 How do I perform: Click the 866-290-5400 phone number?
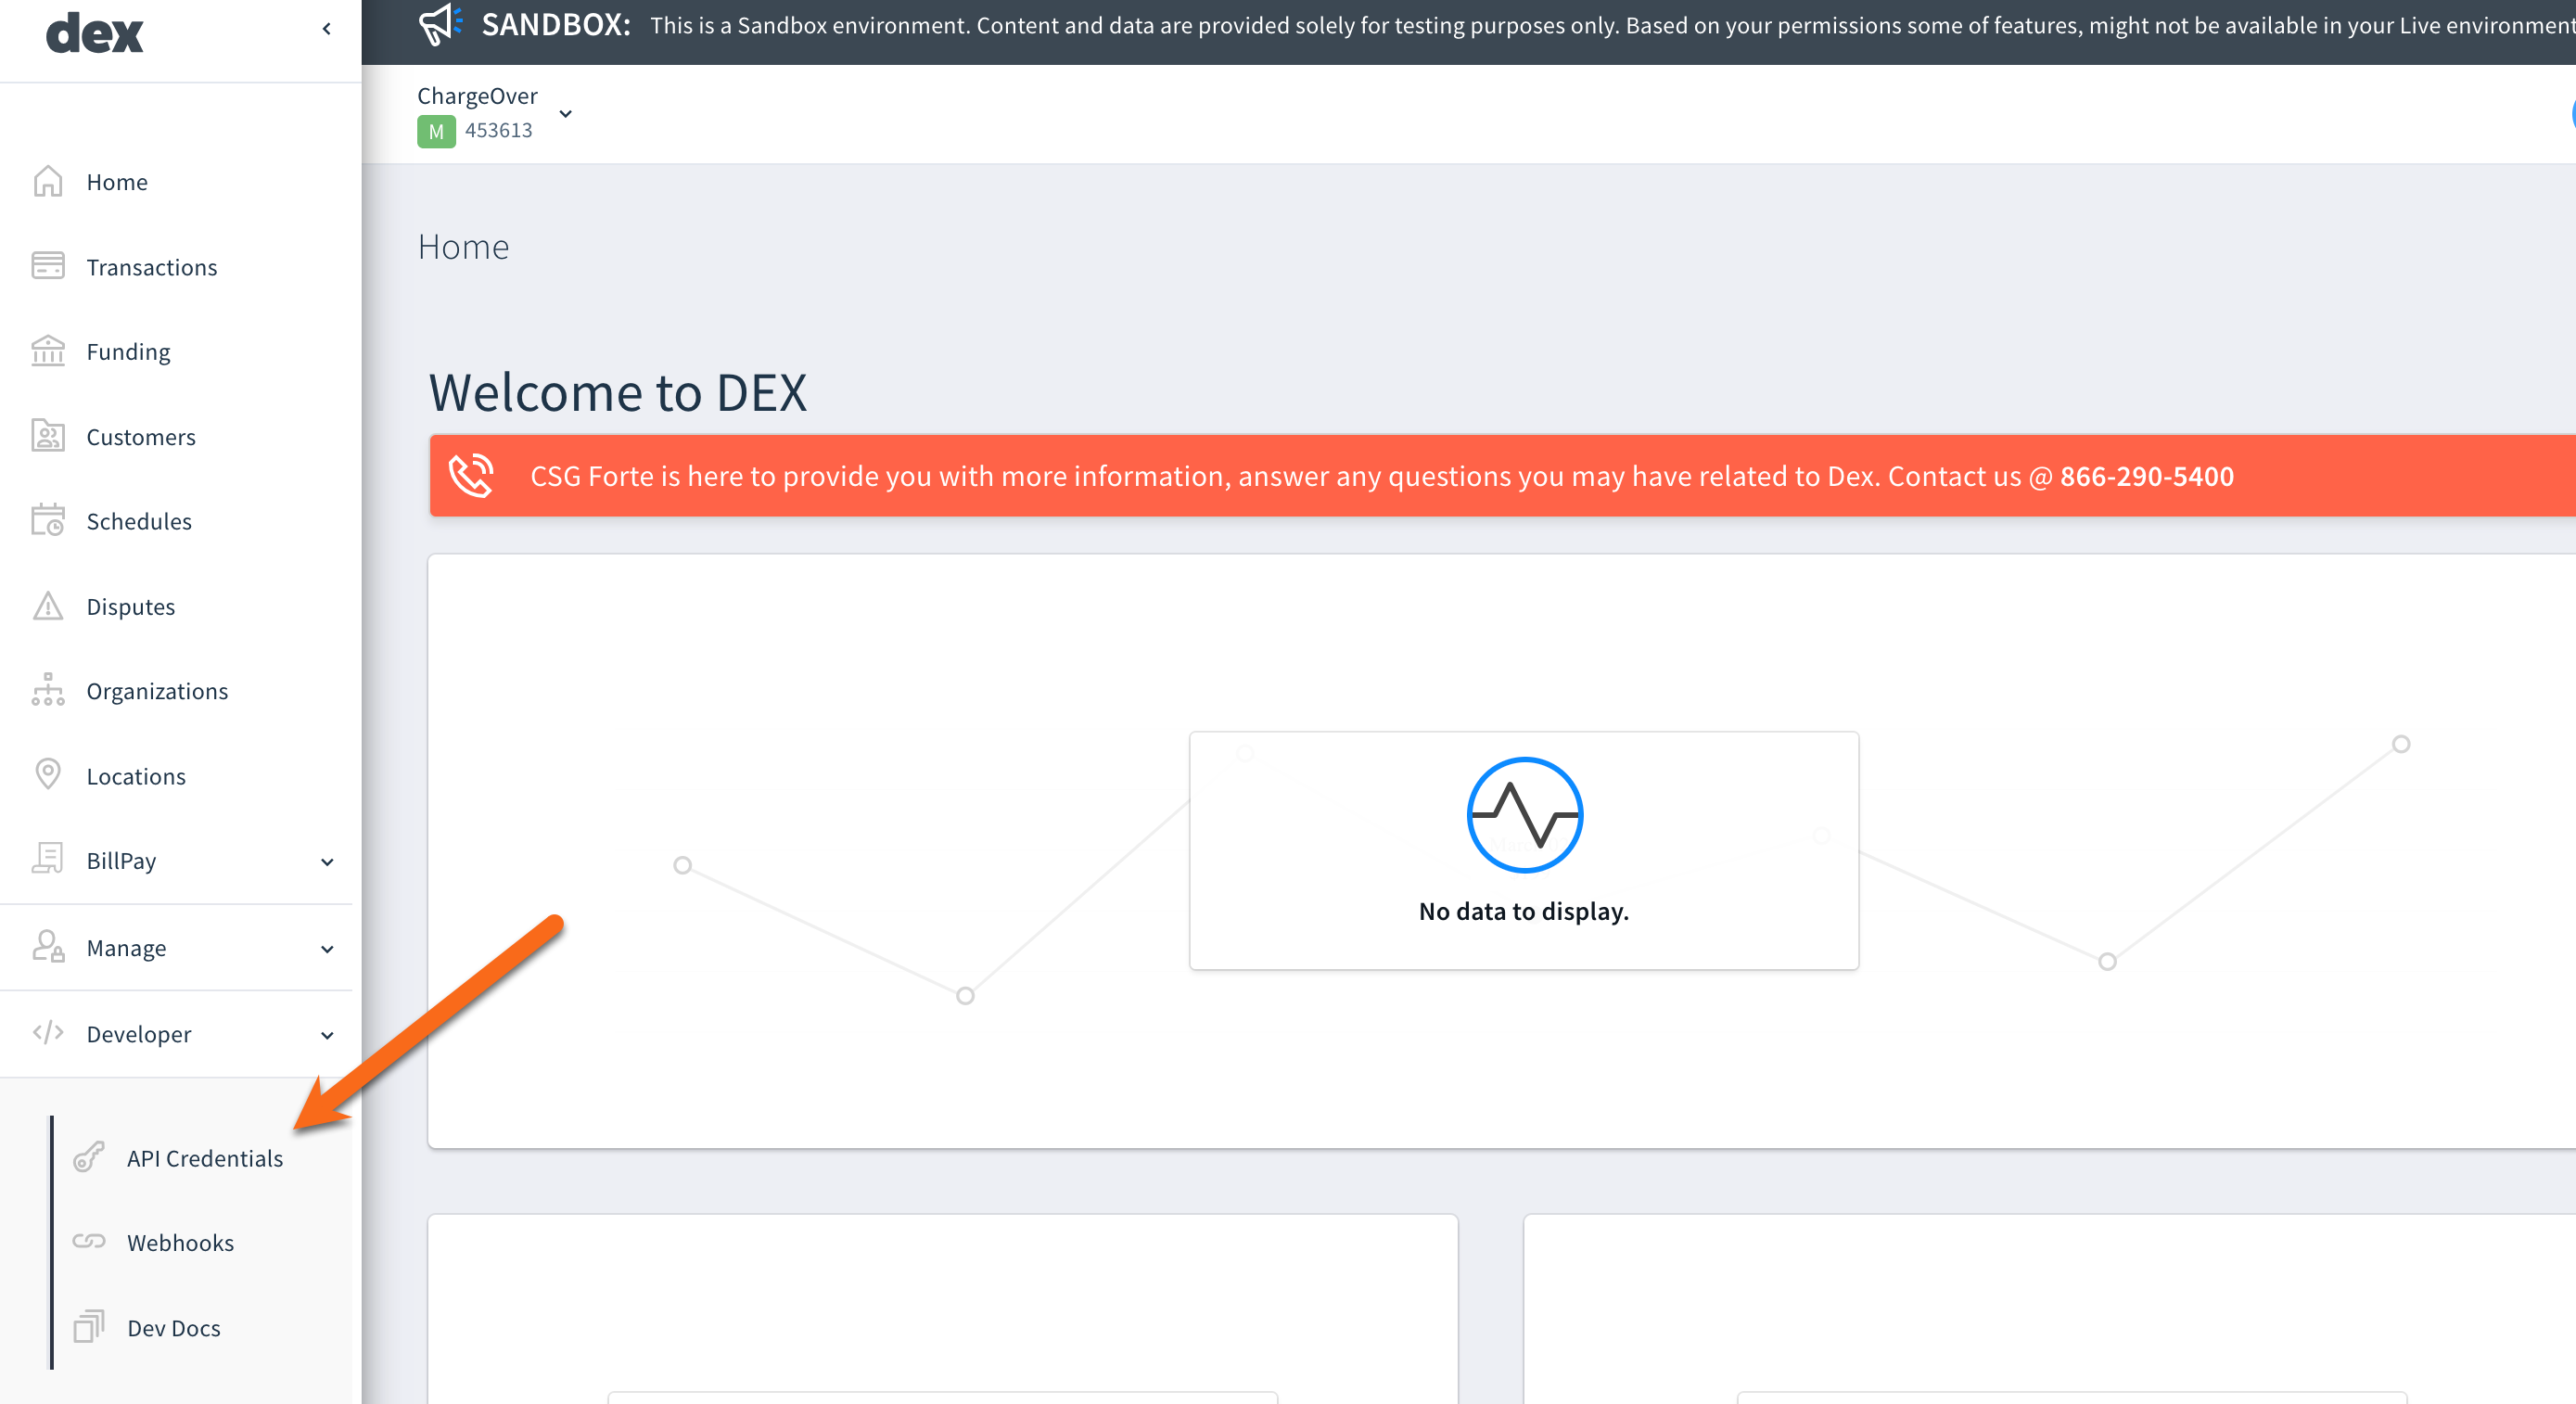[2147, 476]
